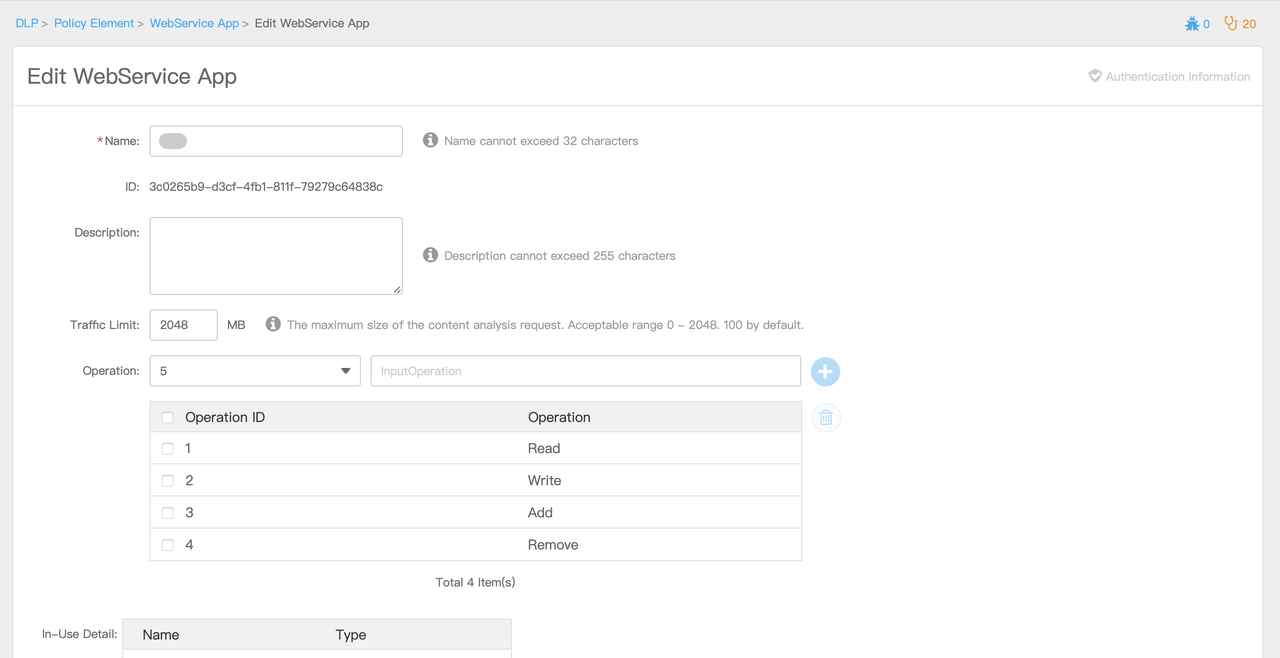This screenshot has height=658, width=1280.
Task: Click the Traffic Limit value field
Action: pyautogui.click(x=183, y=324)
